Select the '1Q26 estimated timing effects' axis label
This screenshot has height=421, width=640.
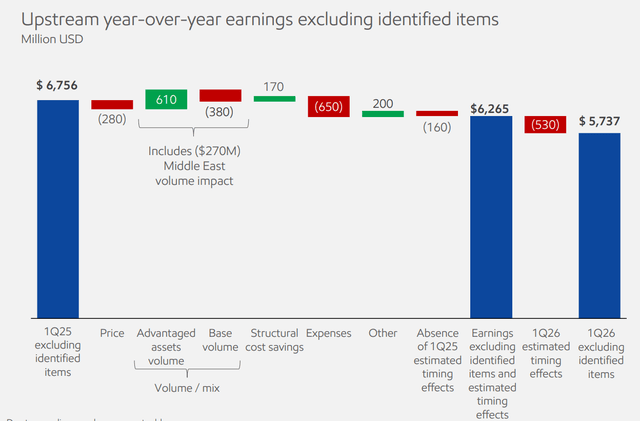pyautogui.click(x=546, y=354)
